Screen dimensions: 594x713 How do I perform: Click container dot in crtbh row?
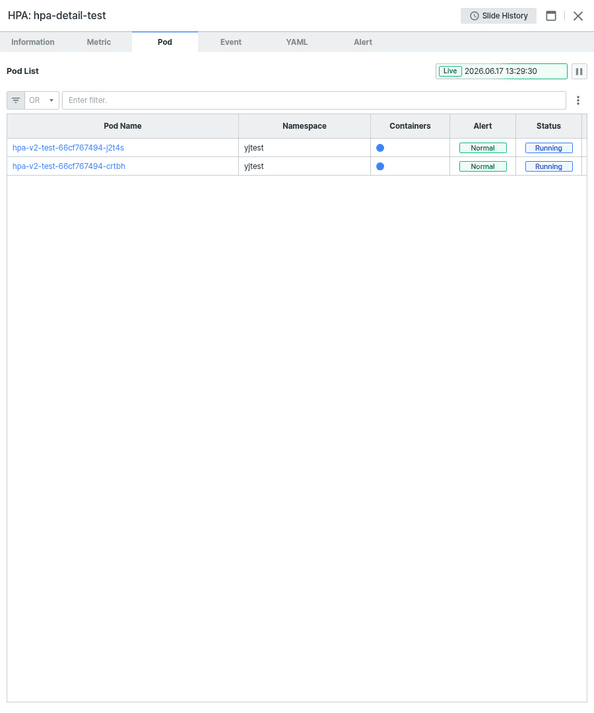point(380,166)
